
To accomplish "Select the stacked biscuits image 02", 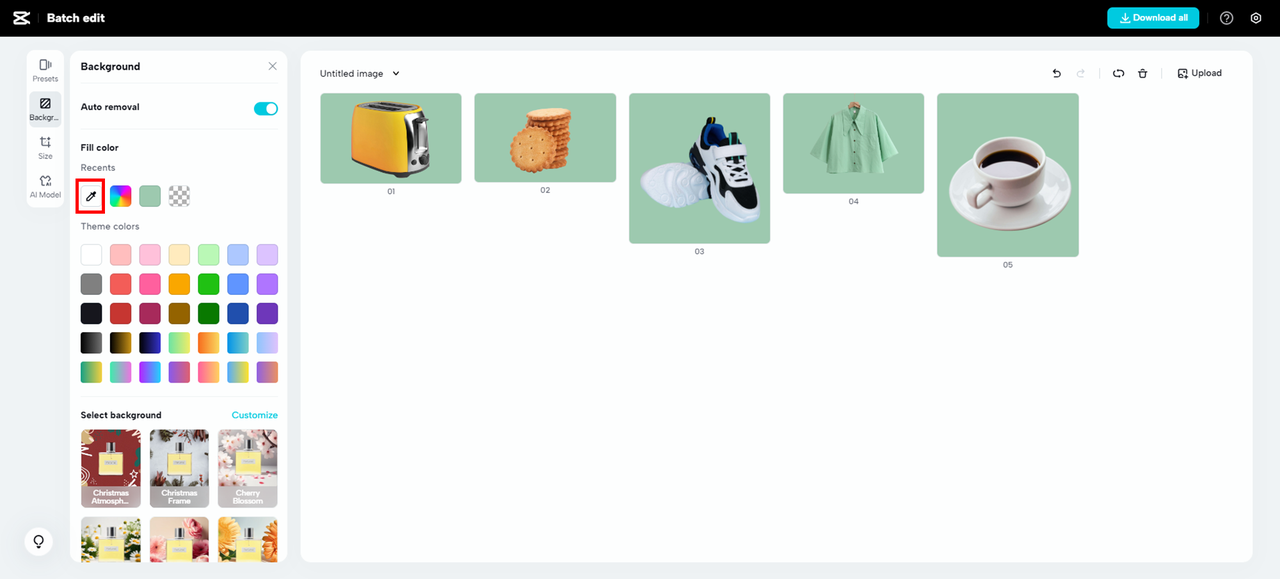I will pos(545,138).
